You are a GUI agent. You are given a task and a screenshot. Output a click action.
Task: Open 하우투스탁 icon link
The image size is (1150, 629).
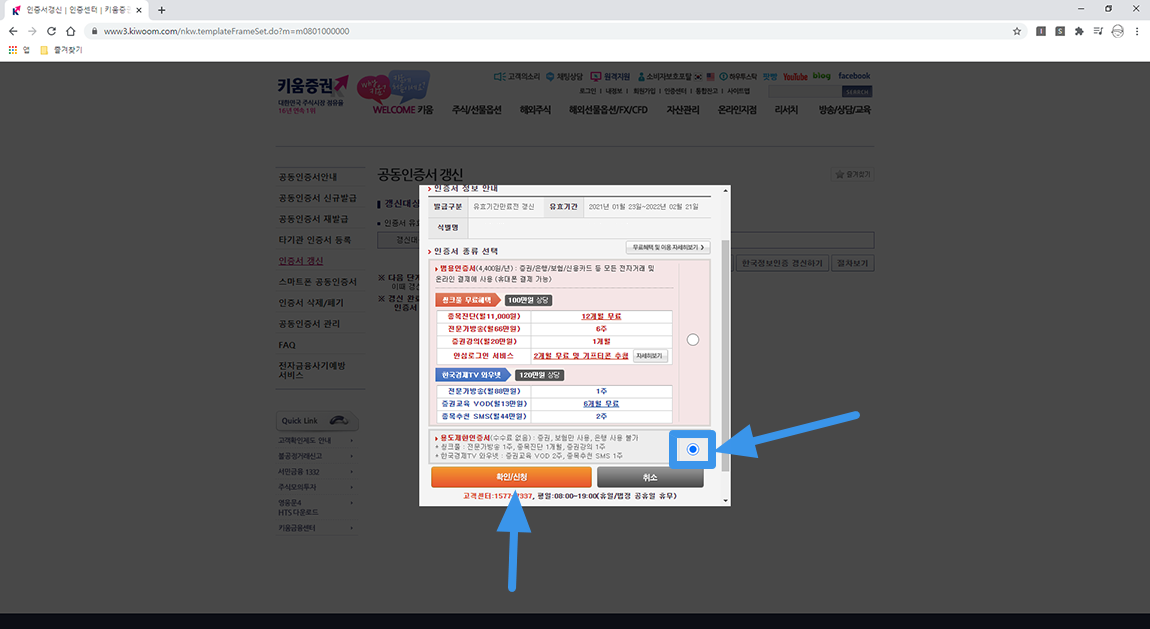click(x=738, y=76)
